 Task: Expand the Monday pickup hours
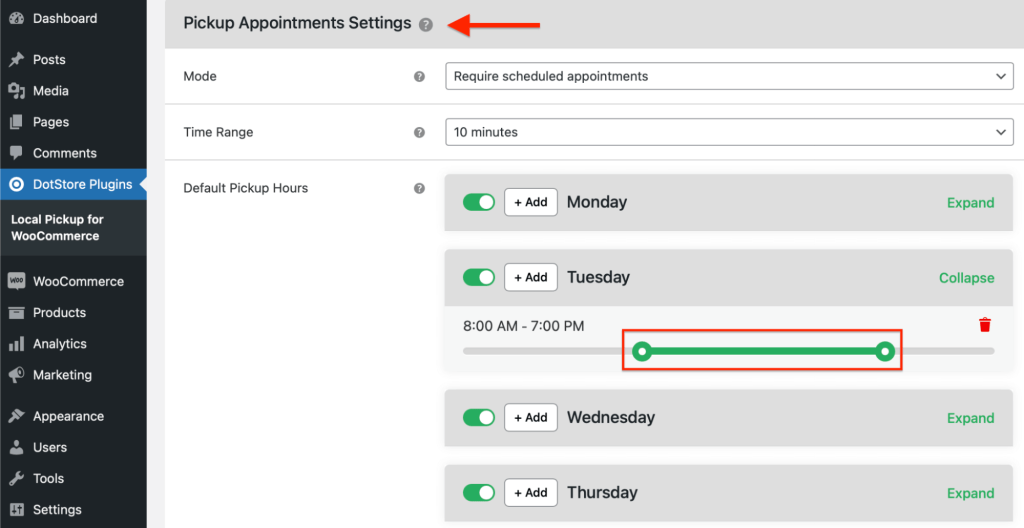pyautogui.click(x=970, y=203)
